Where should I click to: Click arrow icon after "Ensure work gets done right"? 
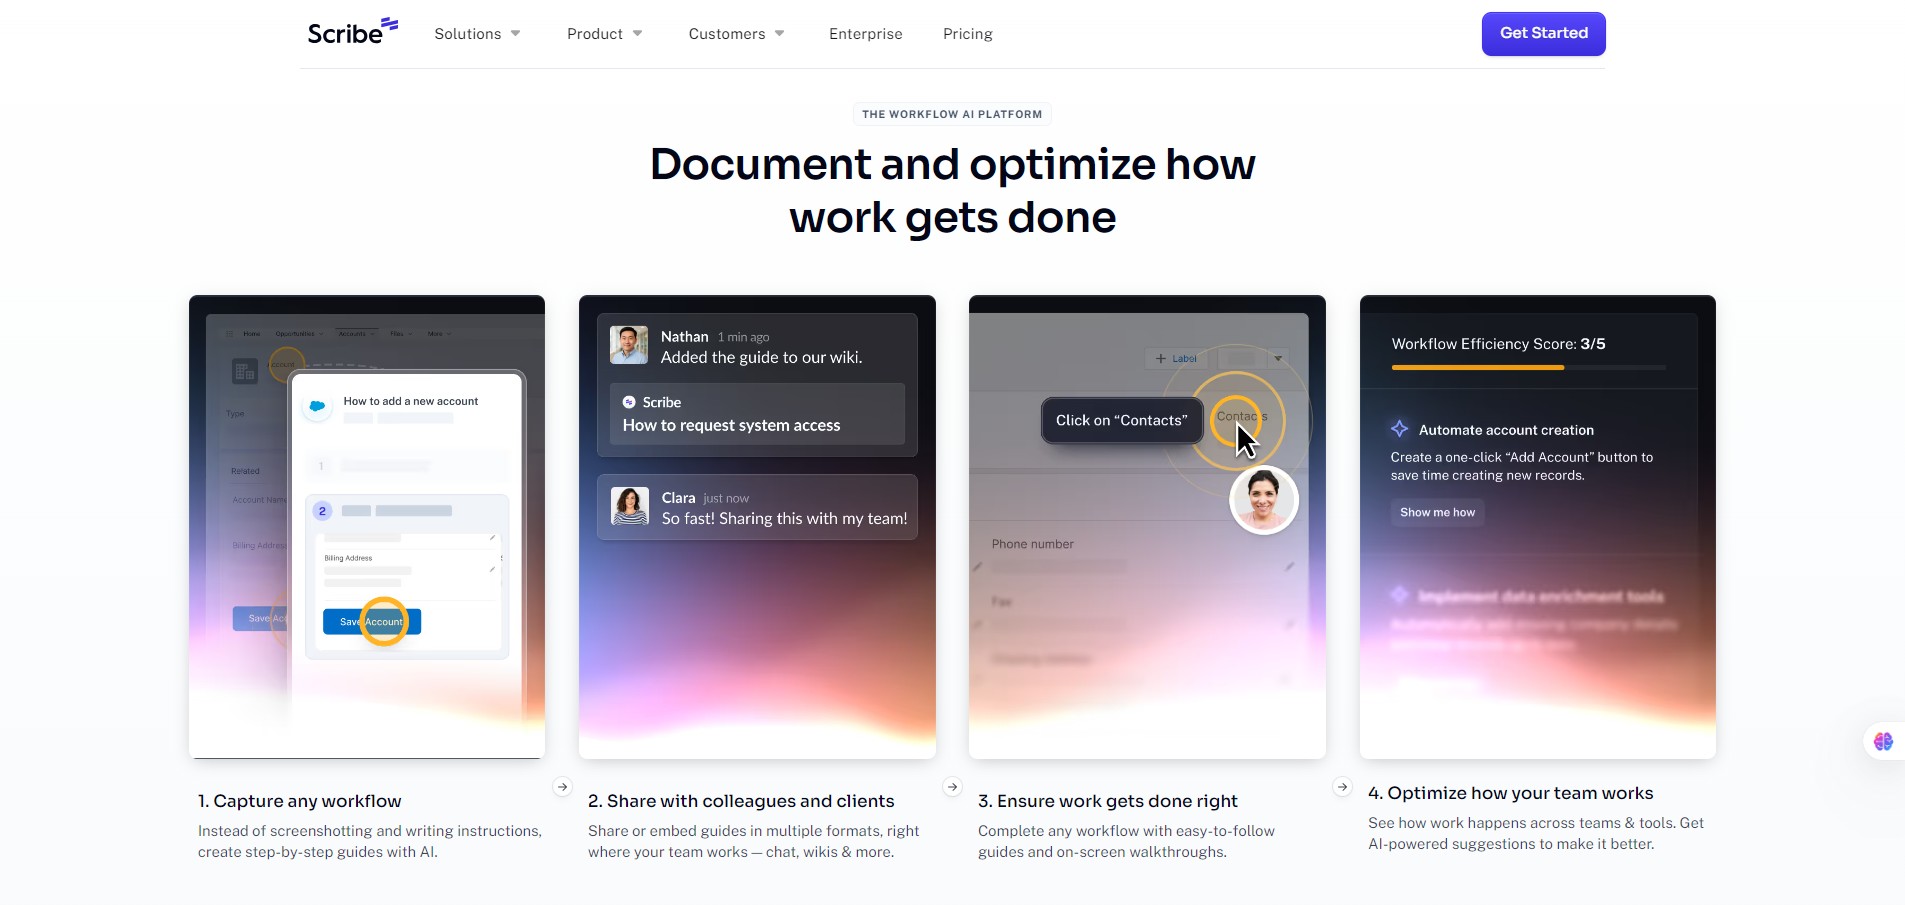[x=1341, y=787]
